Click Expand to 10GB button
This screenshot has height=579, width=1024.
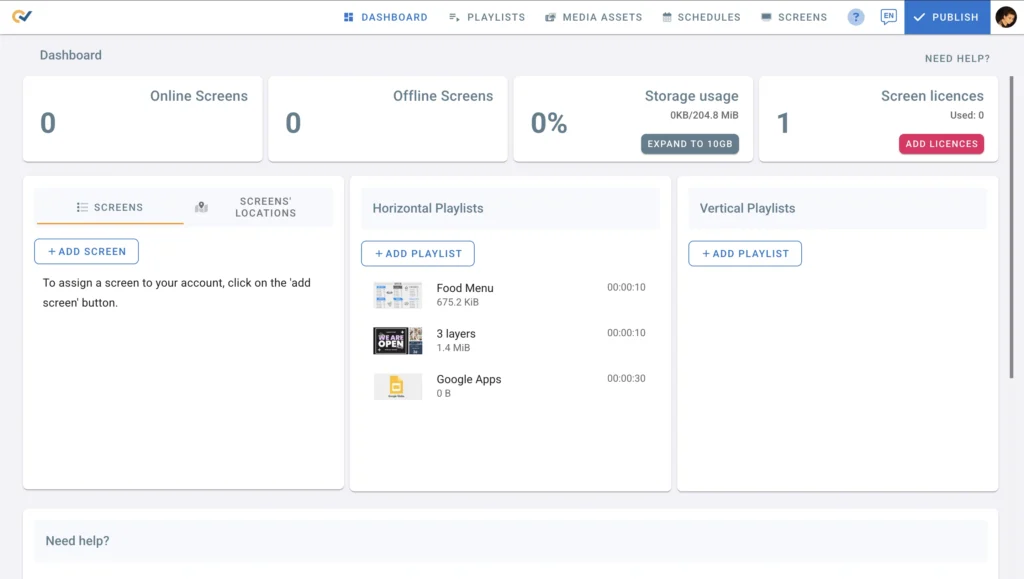[x=690, y=144]
